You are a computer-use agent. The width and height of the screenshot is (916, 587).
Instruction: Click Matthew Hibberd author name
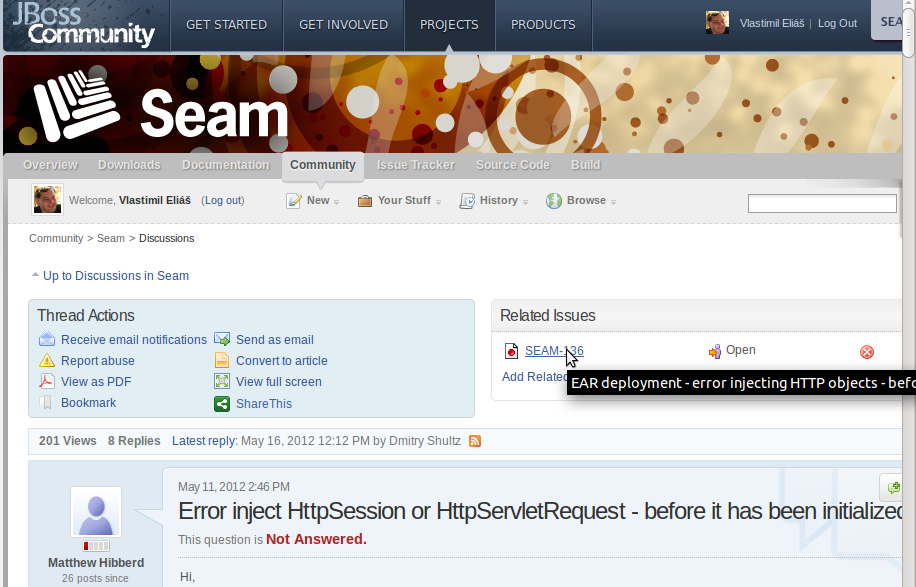[x=96, y=563]
